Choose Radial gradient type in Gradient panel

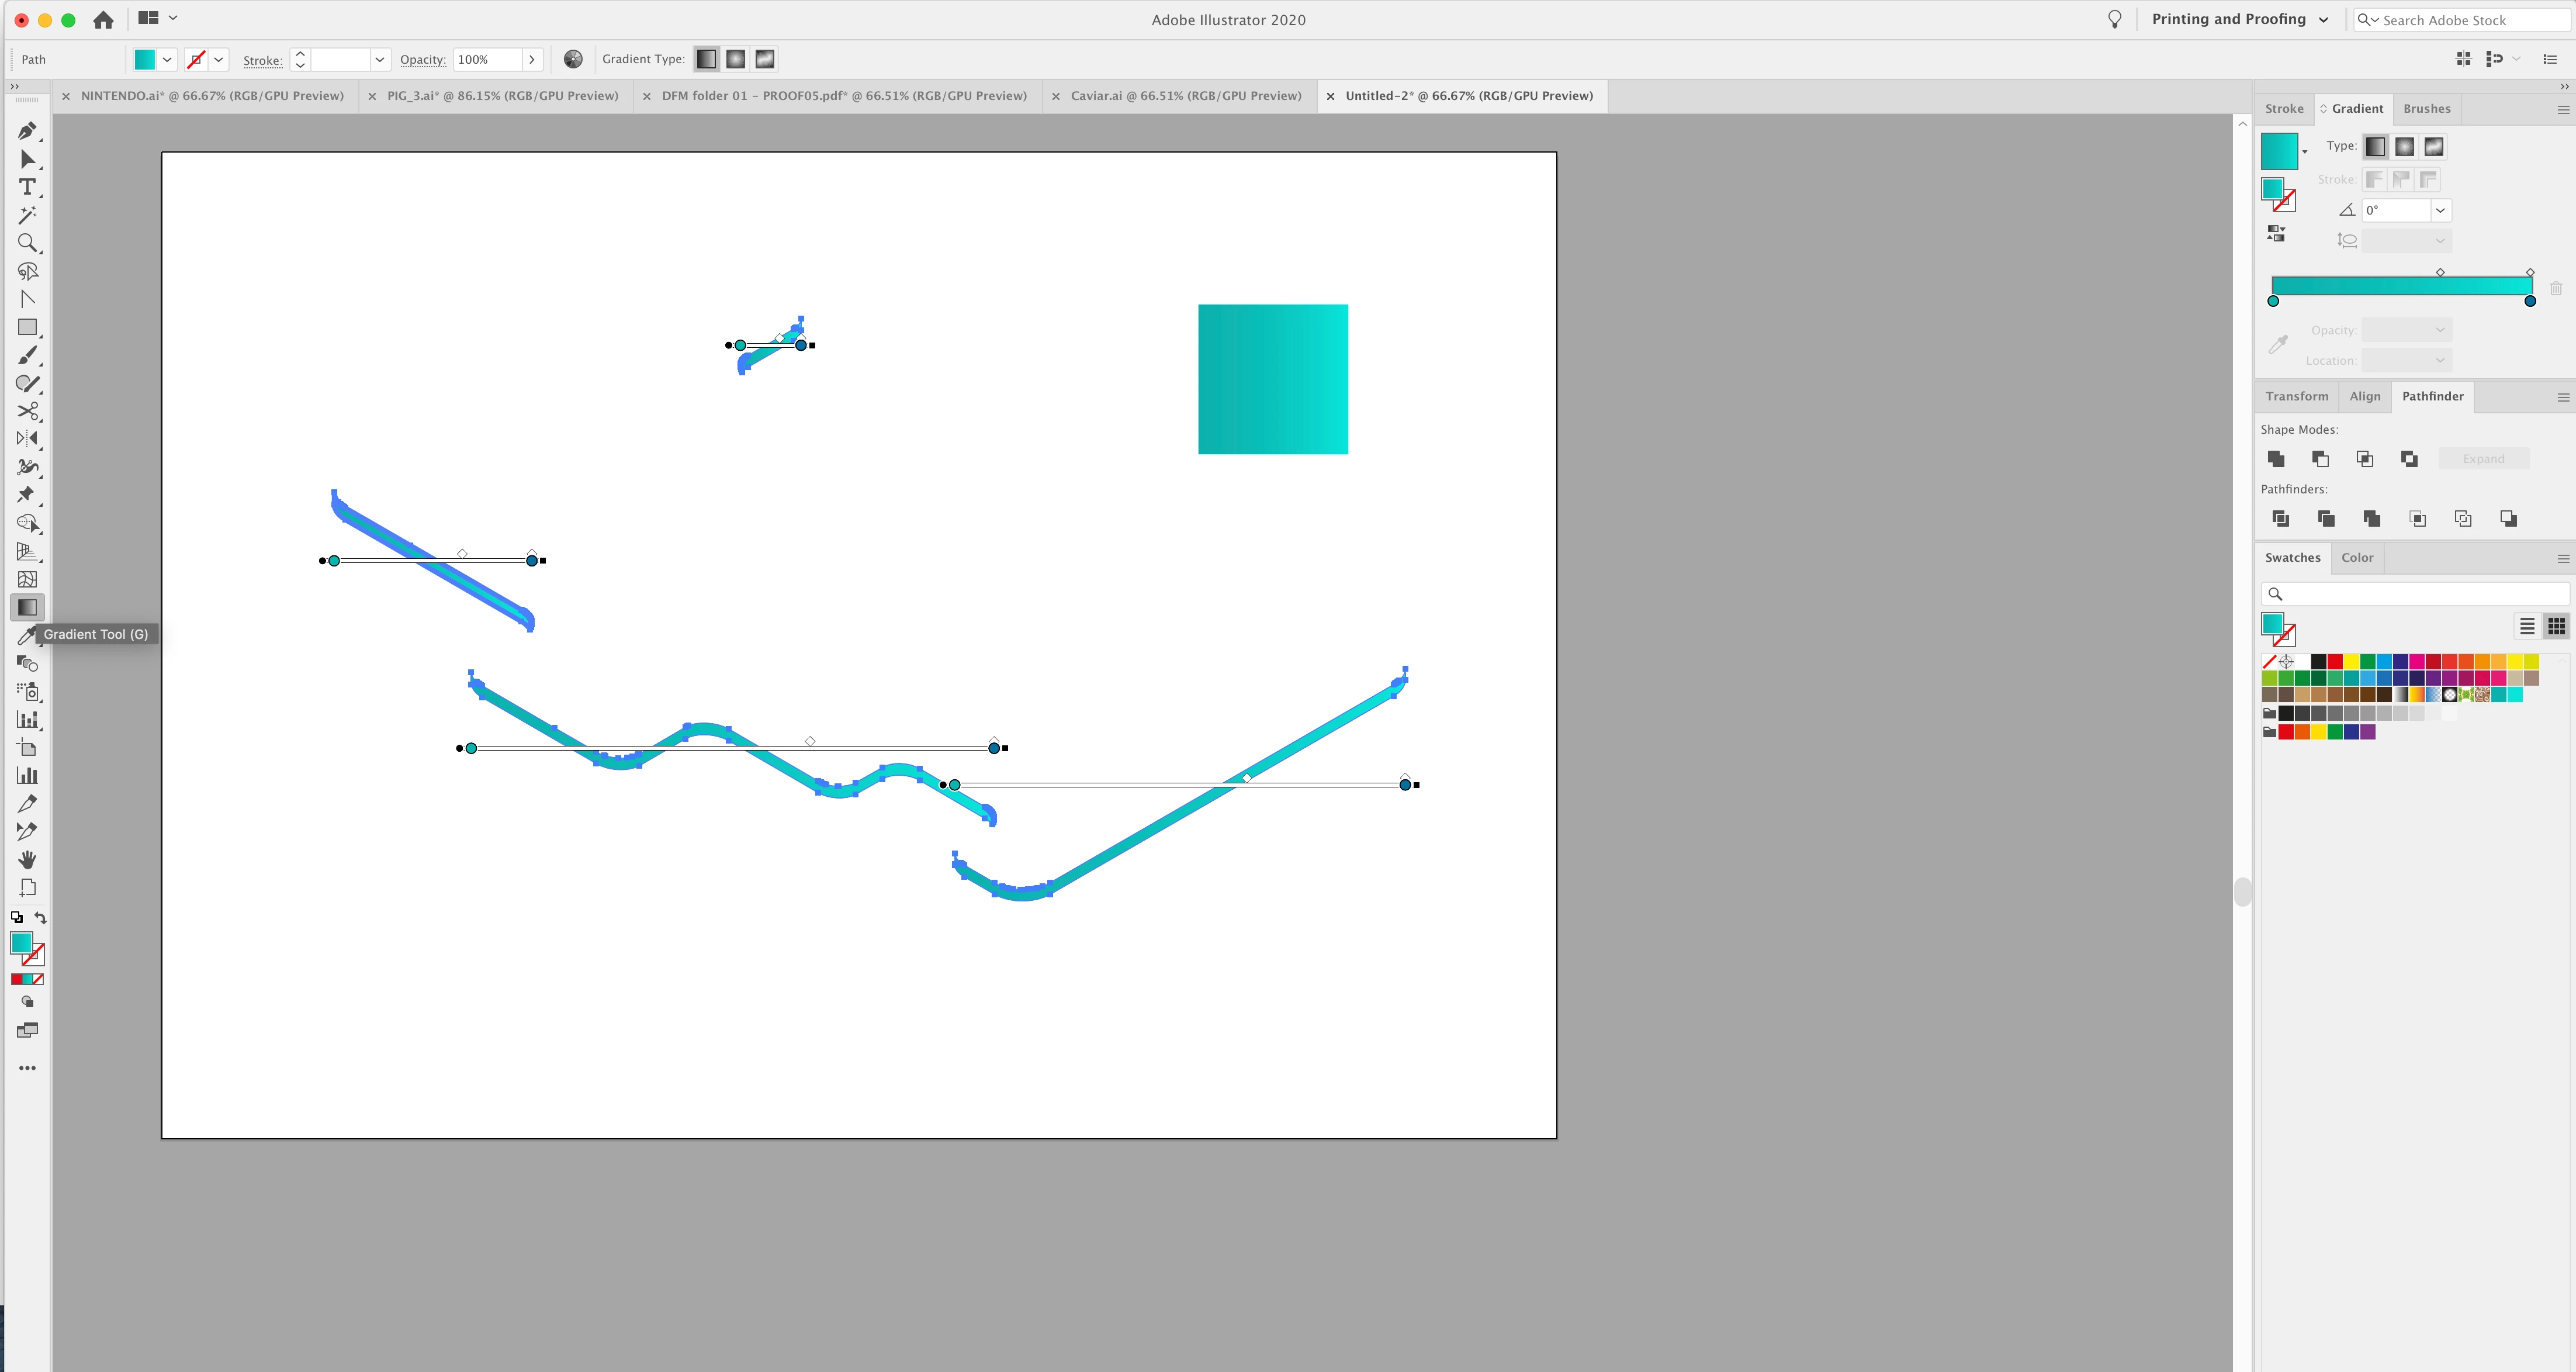tap(2405, 147)
